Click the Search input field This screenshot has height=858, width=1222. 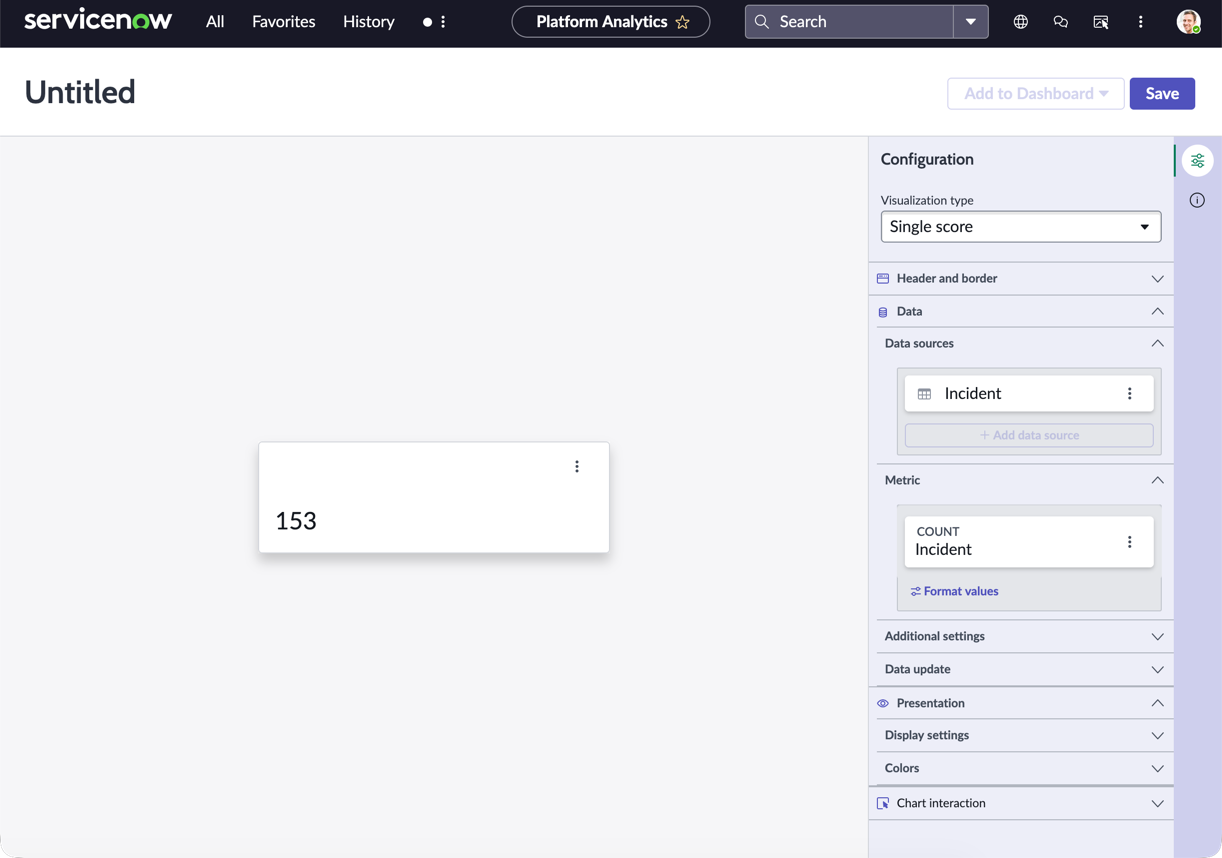point(849,21)
